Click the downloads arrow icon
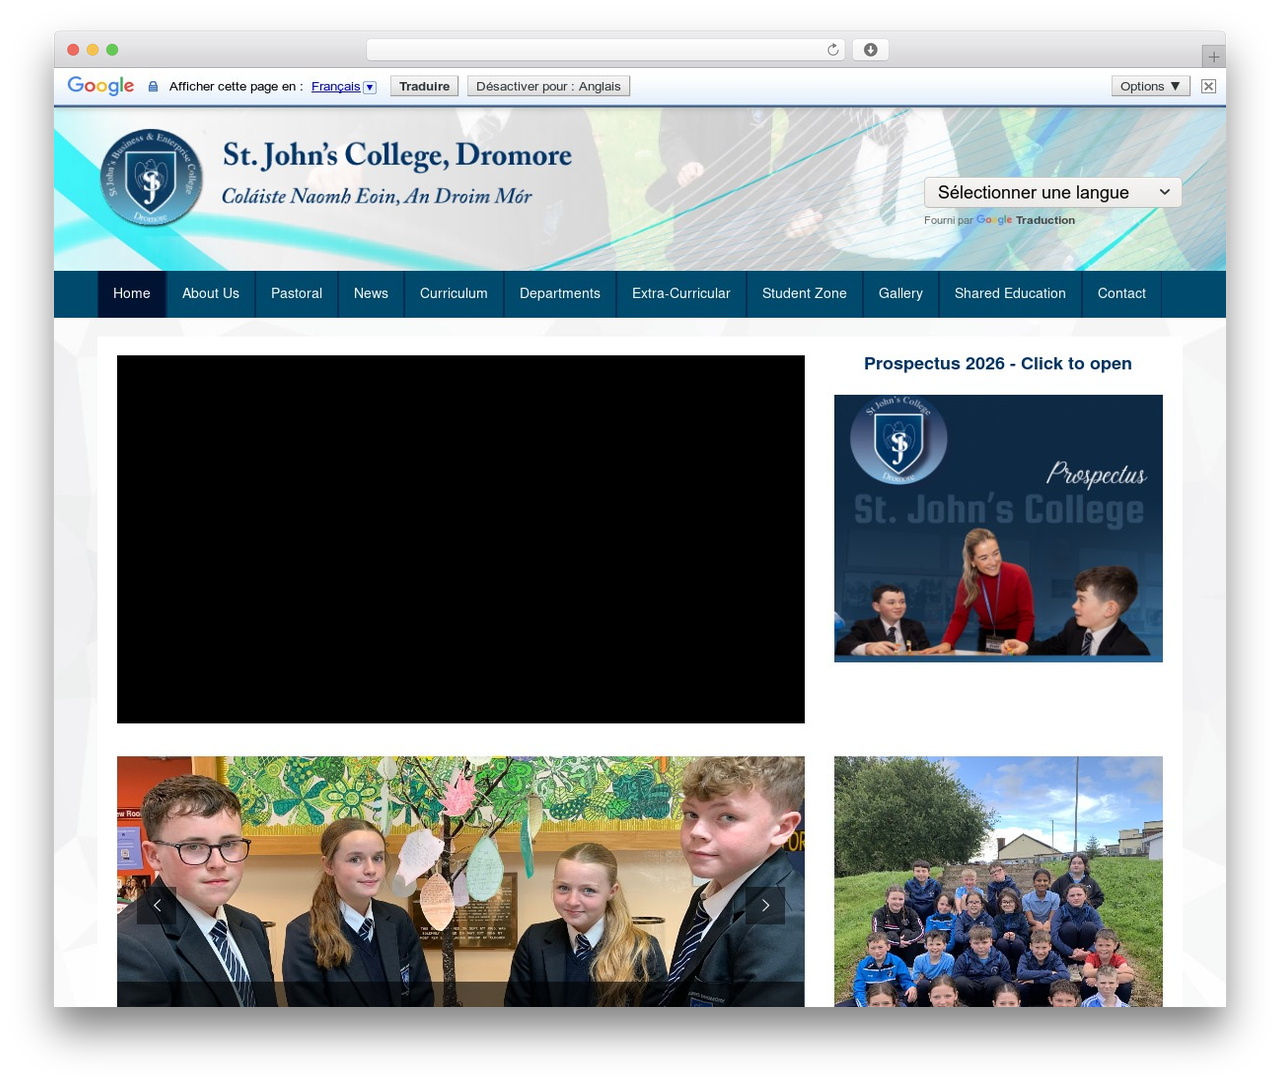This screenshot has height=1084, width=1280. tap(870, 50)
